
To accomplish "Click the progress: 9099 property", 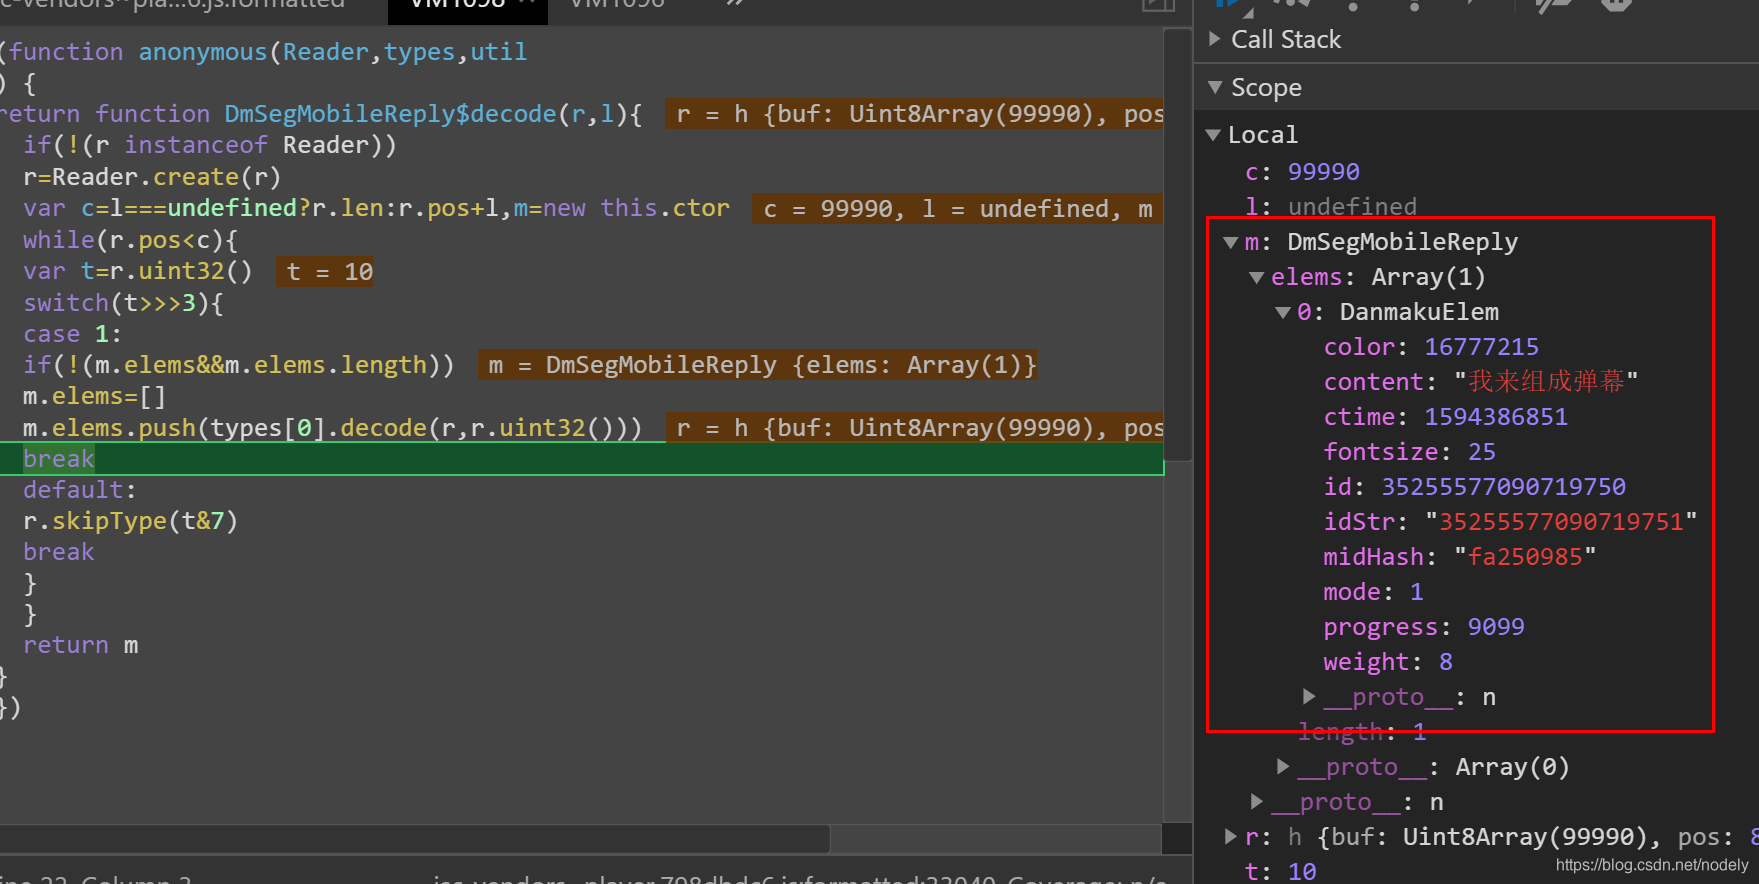I will (1424, 627).
